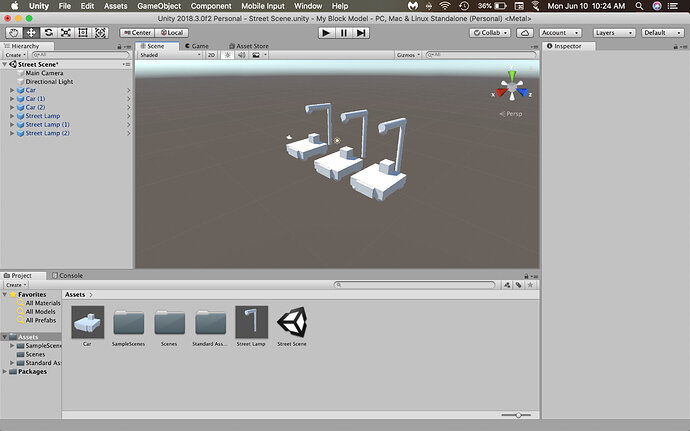Open the Component menu
The width and height of the screenshot is (690, 431).
(x=211, y=6)
